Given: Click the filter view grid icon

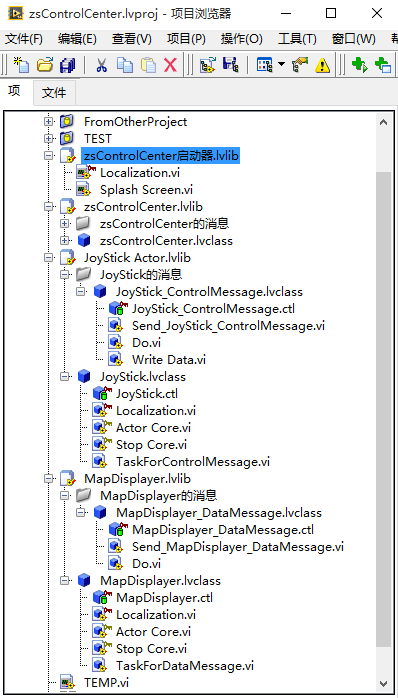Looking at the screenshot, I should pyautogui.click(x=264, y=65).
